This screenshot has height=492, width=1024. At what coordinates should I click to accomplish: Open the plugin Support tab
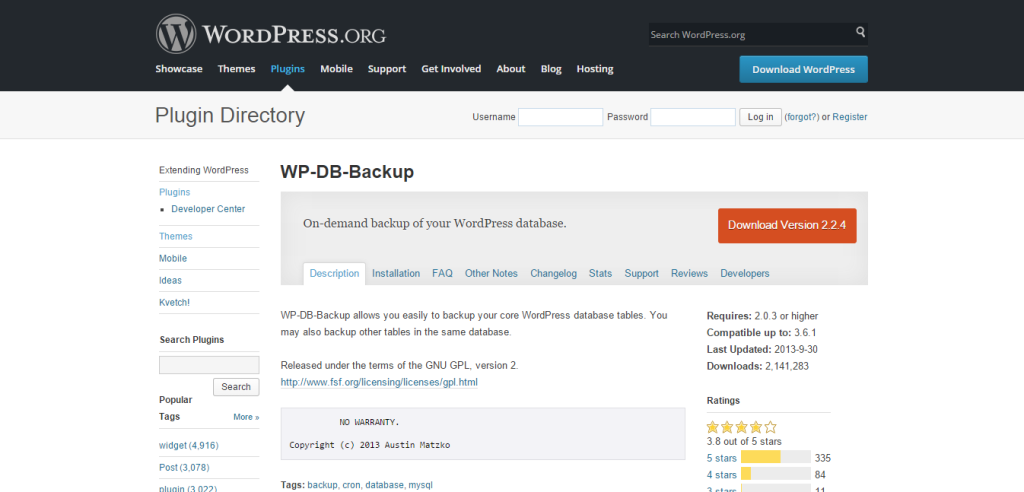(641, 274)
